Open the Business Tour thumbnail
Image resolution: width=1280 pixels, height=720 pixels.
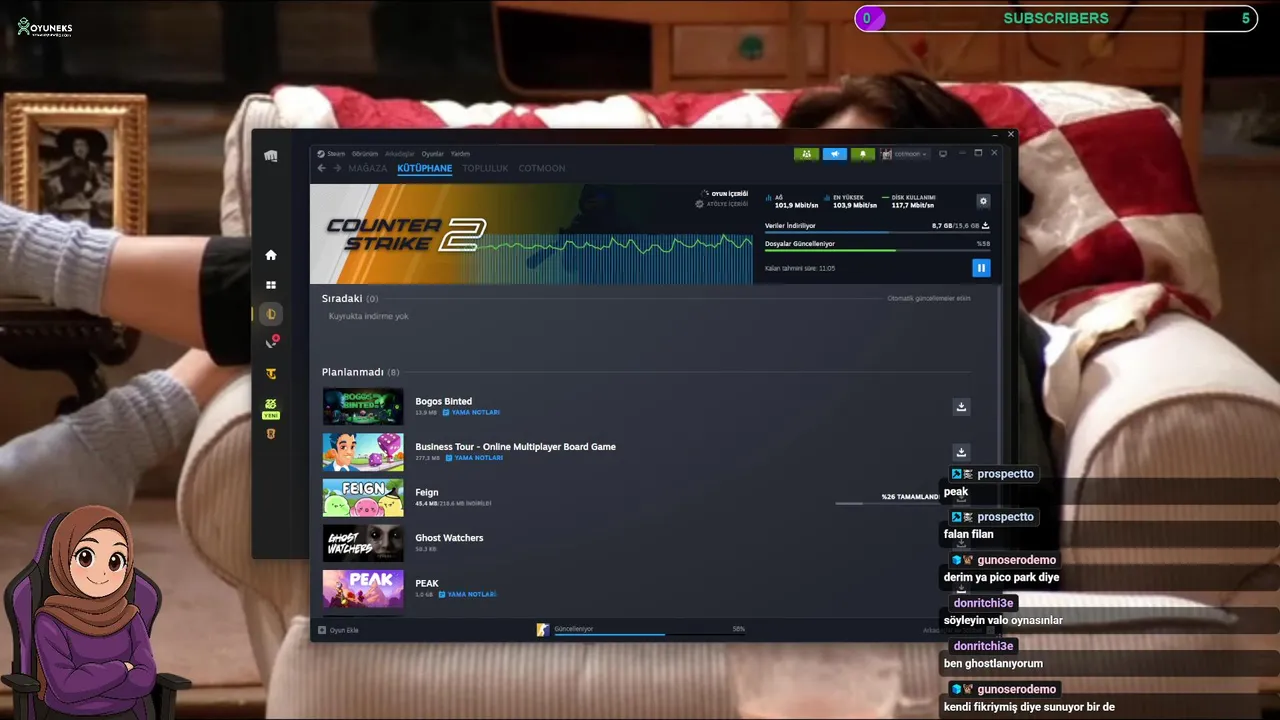[363, 452]
